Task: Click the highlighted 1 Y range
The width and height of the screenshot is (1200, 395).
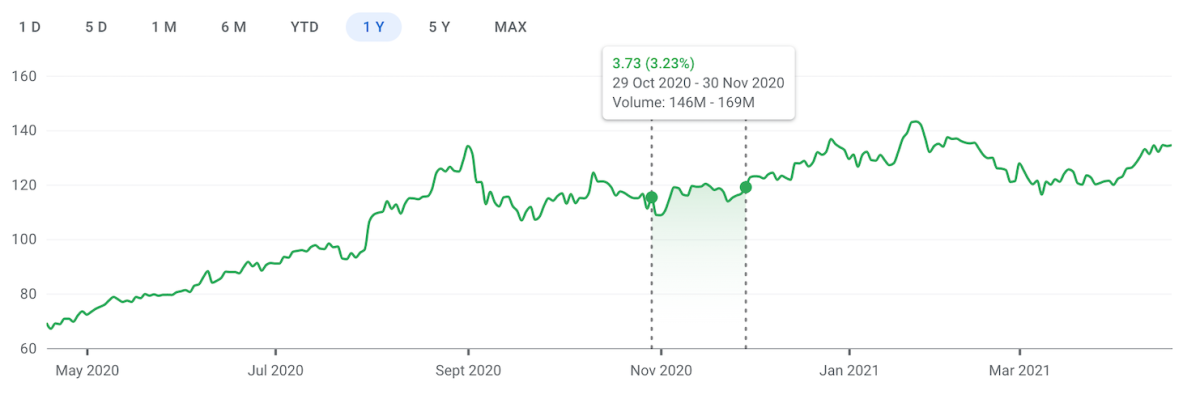Action: tap(374, 27)
